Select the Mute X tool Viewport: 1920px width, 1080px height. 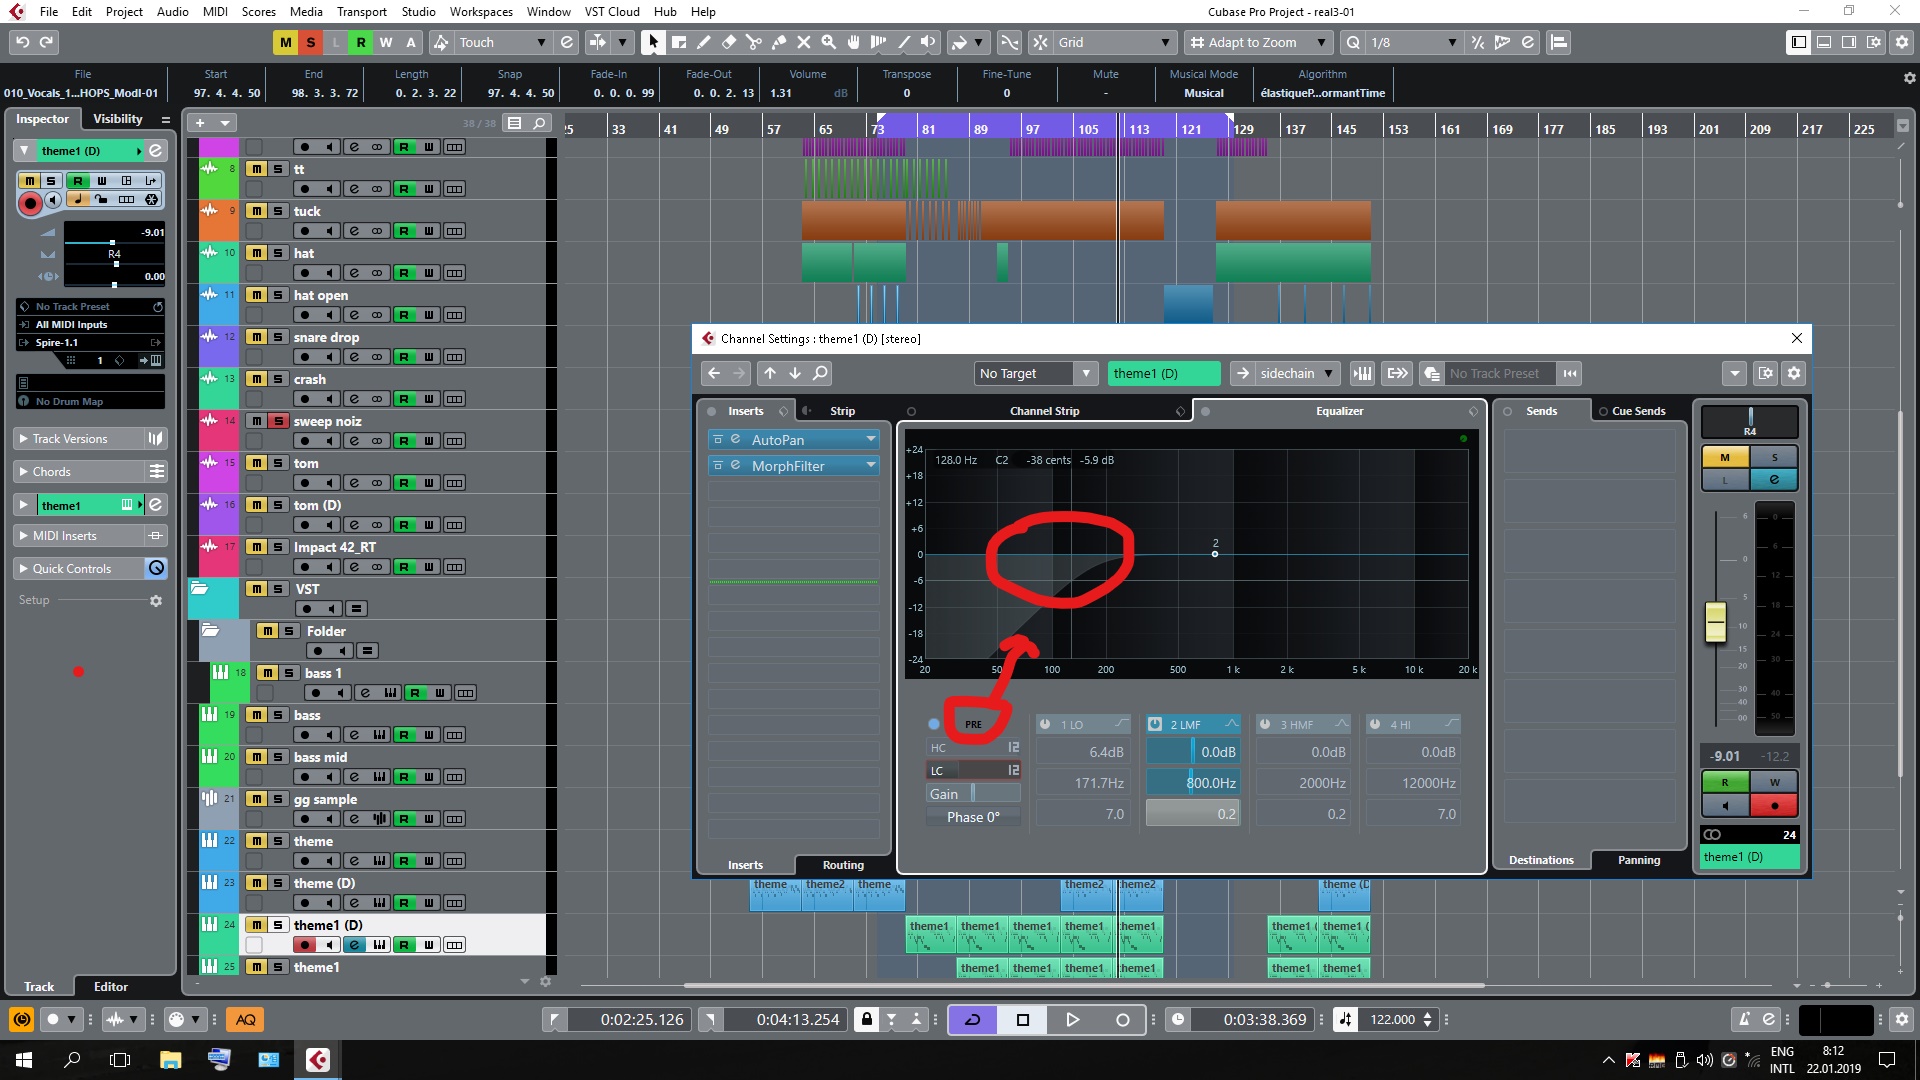[804, 42]
